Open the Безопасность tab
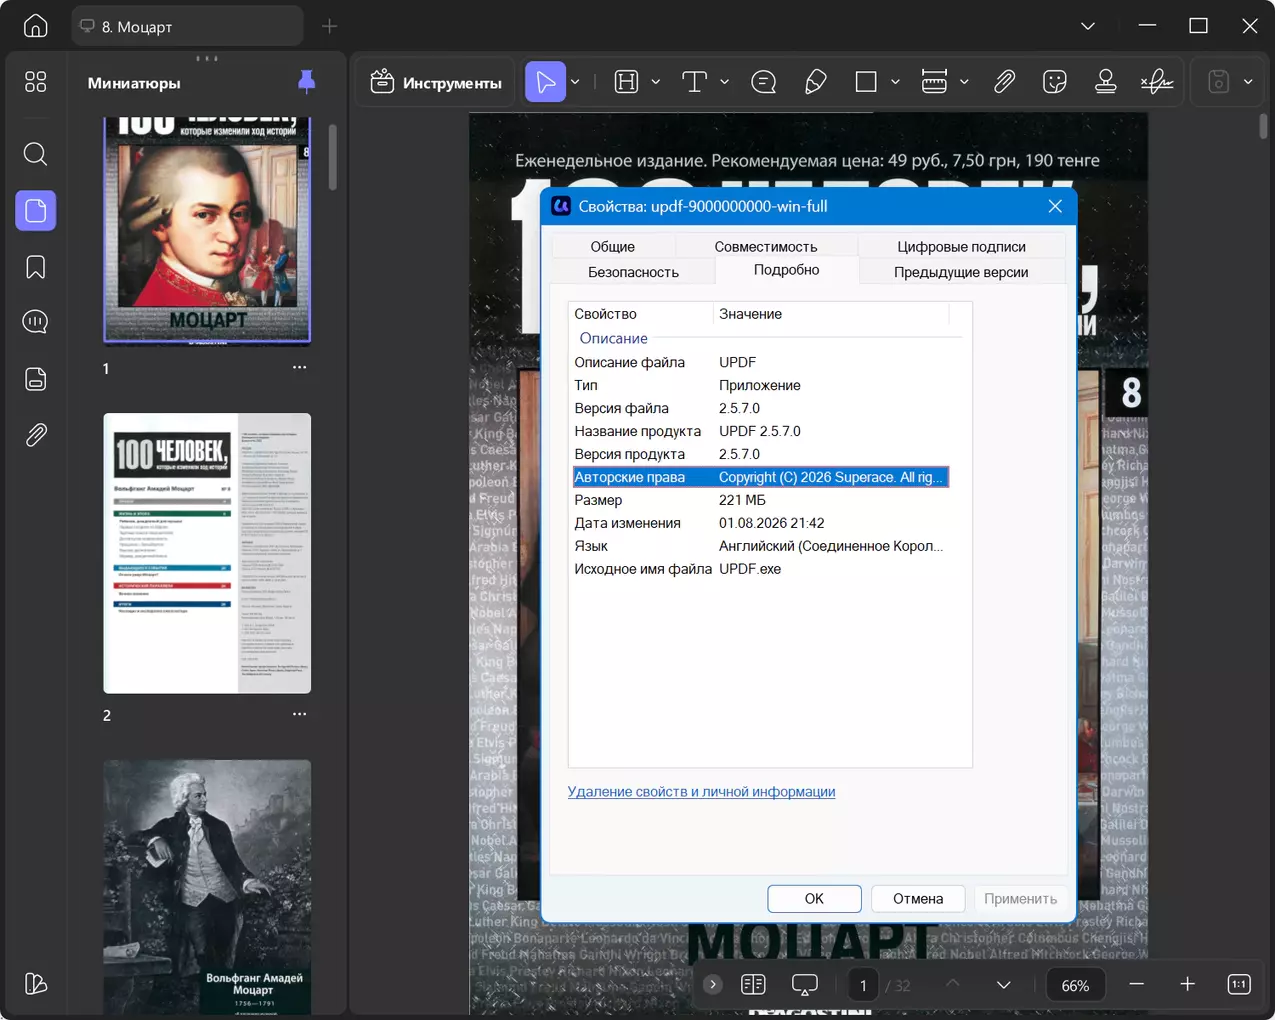1275x1020 pixels. point(633,272)
